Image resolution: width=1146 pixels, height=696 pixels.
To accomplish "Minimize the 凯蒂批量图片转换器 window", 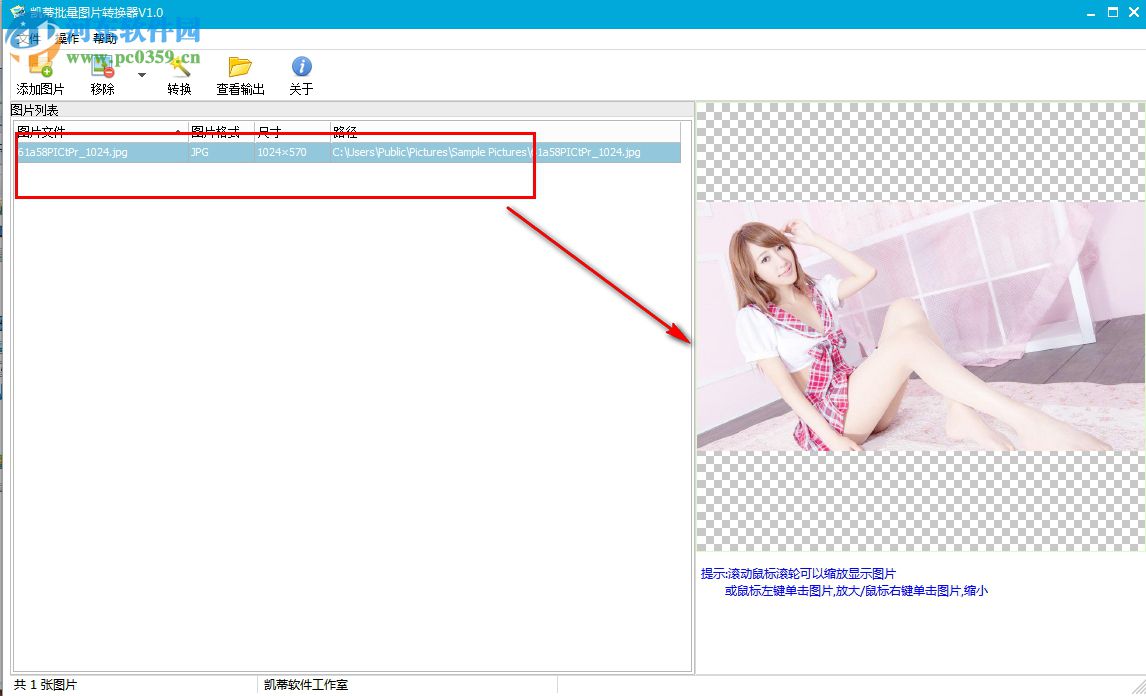I will pyautogui.click(x=1091, y=13).
